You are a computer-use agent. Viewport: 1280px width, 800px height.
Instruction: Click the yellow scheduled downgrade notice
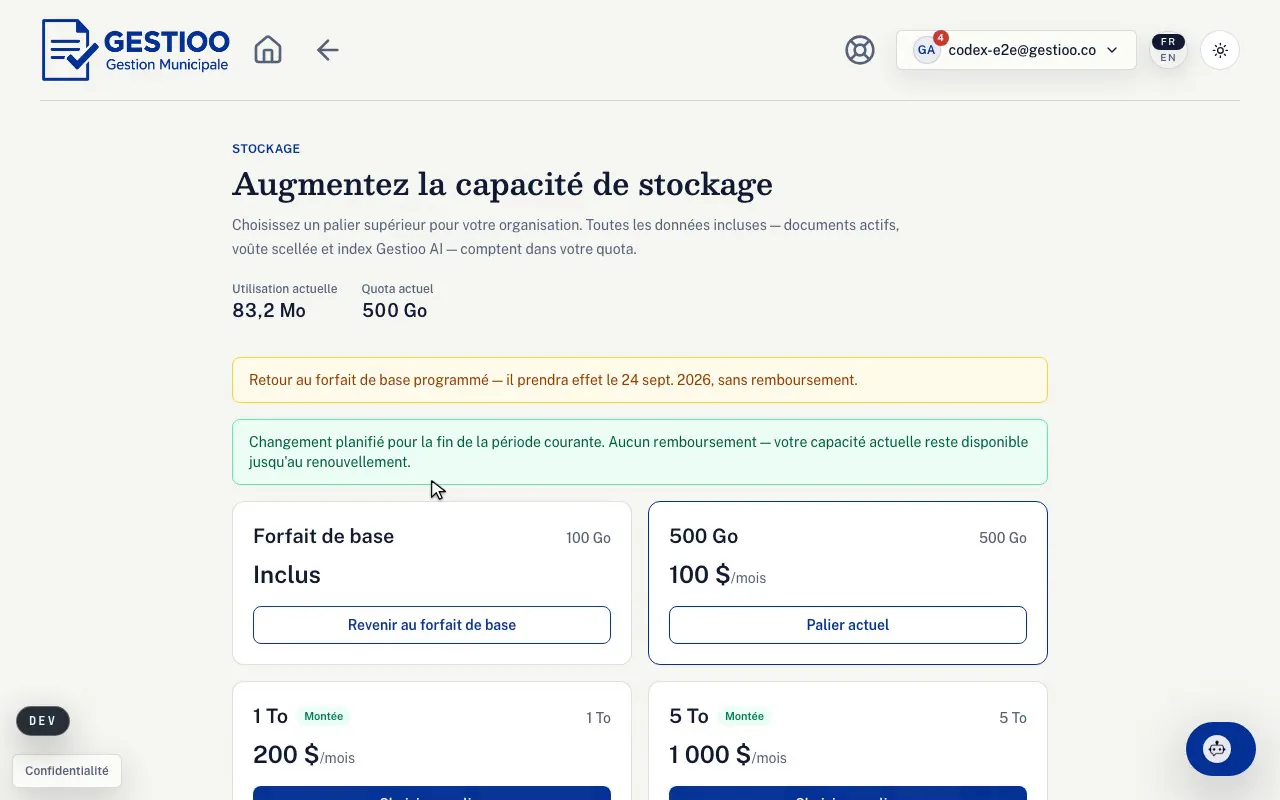click(640, 380)
